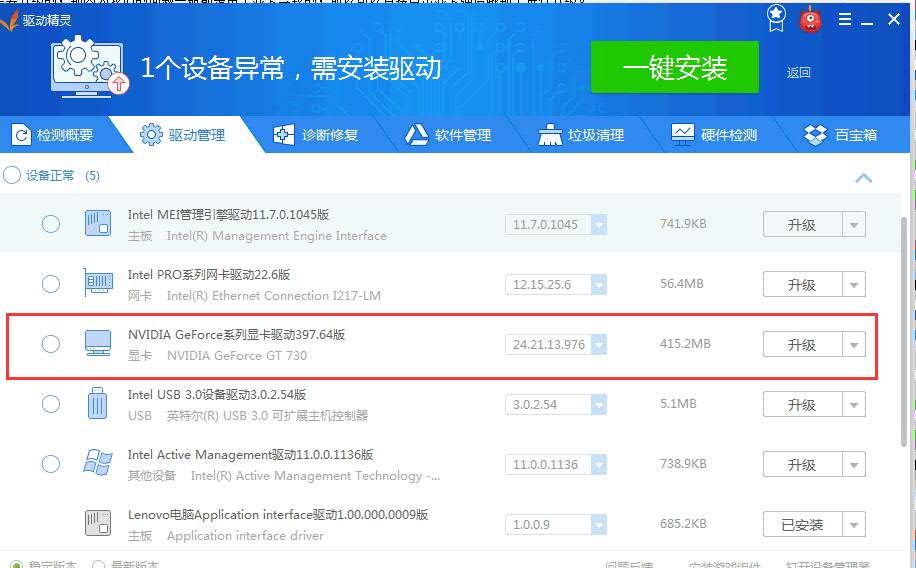The width and height of the screenshot is (916, 568).
Task: Collapse the 设备正常 list with chevron
Action: click(863, 178)
